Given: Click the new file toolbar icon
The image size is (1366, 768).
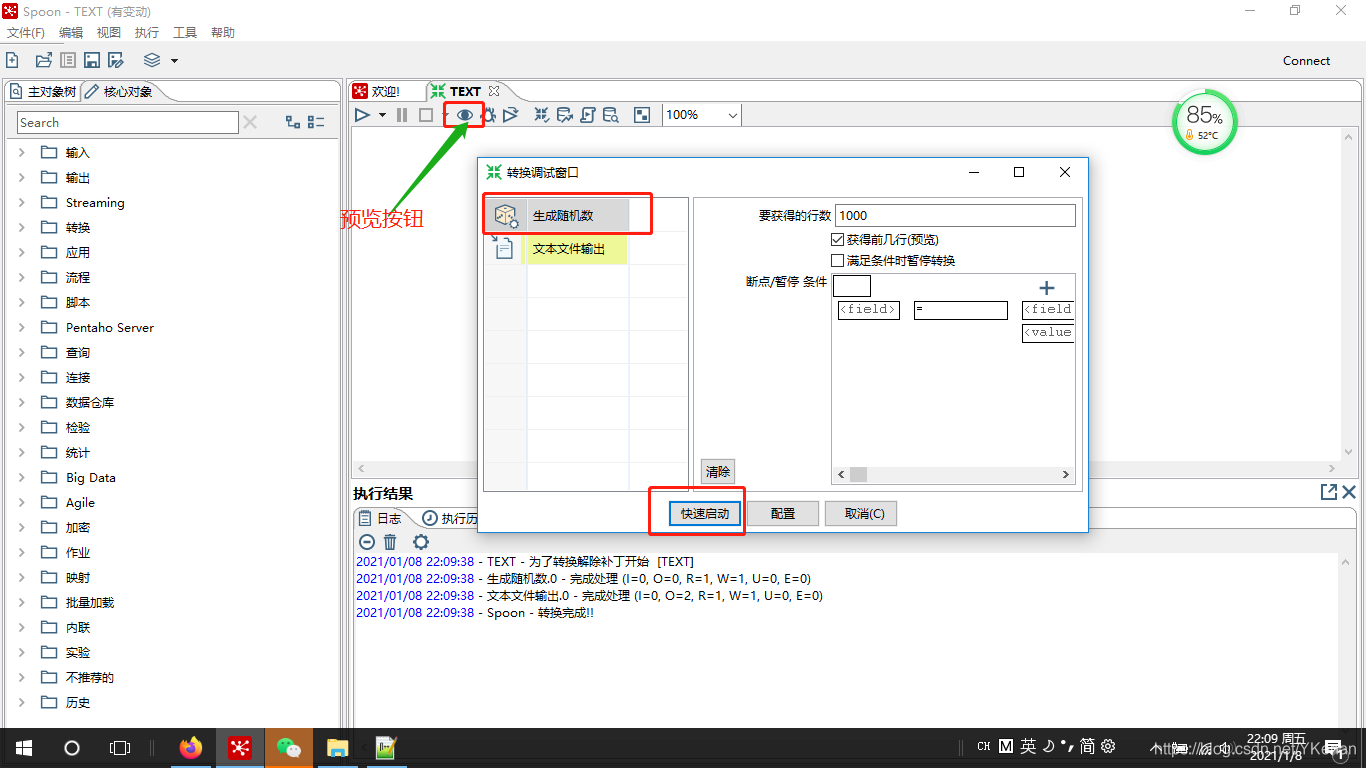Looking at the screenshot, I should (x=12, y=60).
